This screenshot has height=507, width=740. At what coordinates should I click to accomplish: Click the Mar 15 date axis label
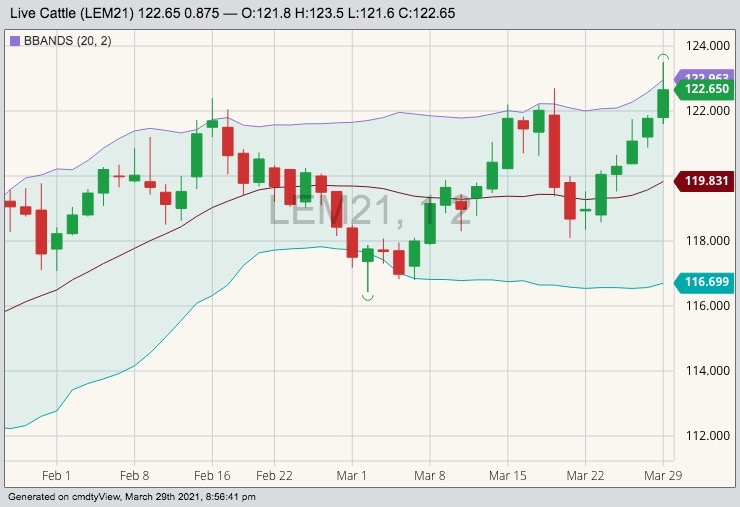(x=508, y=475)
